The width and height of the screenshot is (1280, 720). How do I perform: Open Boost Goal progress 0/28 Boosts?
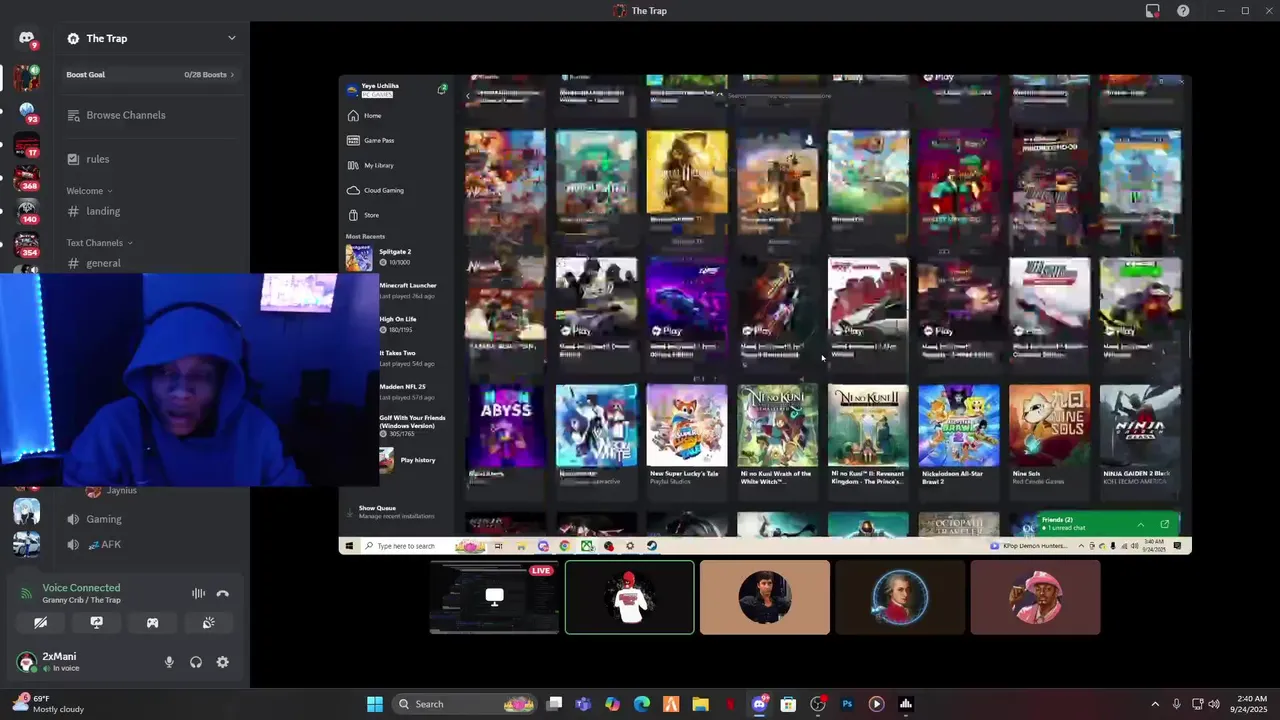150,75
